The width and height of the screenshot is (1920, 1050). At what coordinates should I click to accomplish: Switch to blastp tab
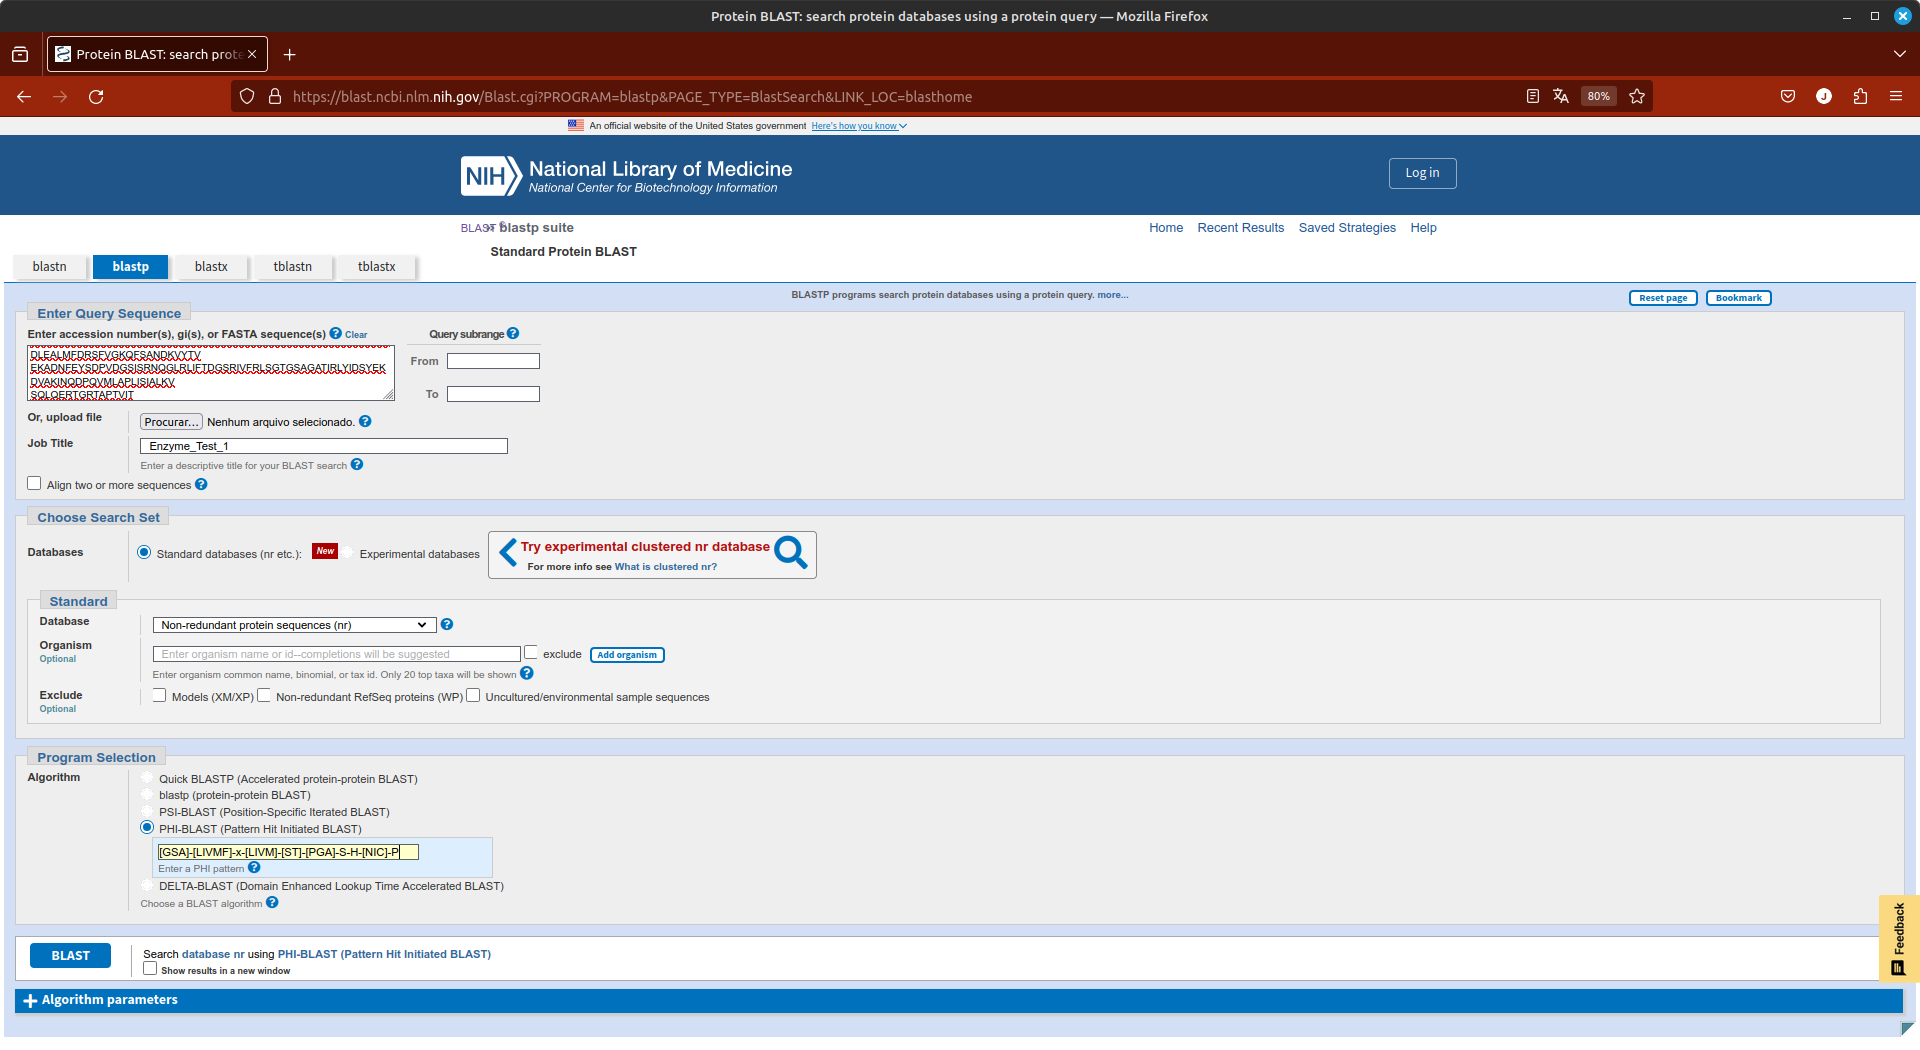point(130,267)
